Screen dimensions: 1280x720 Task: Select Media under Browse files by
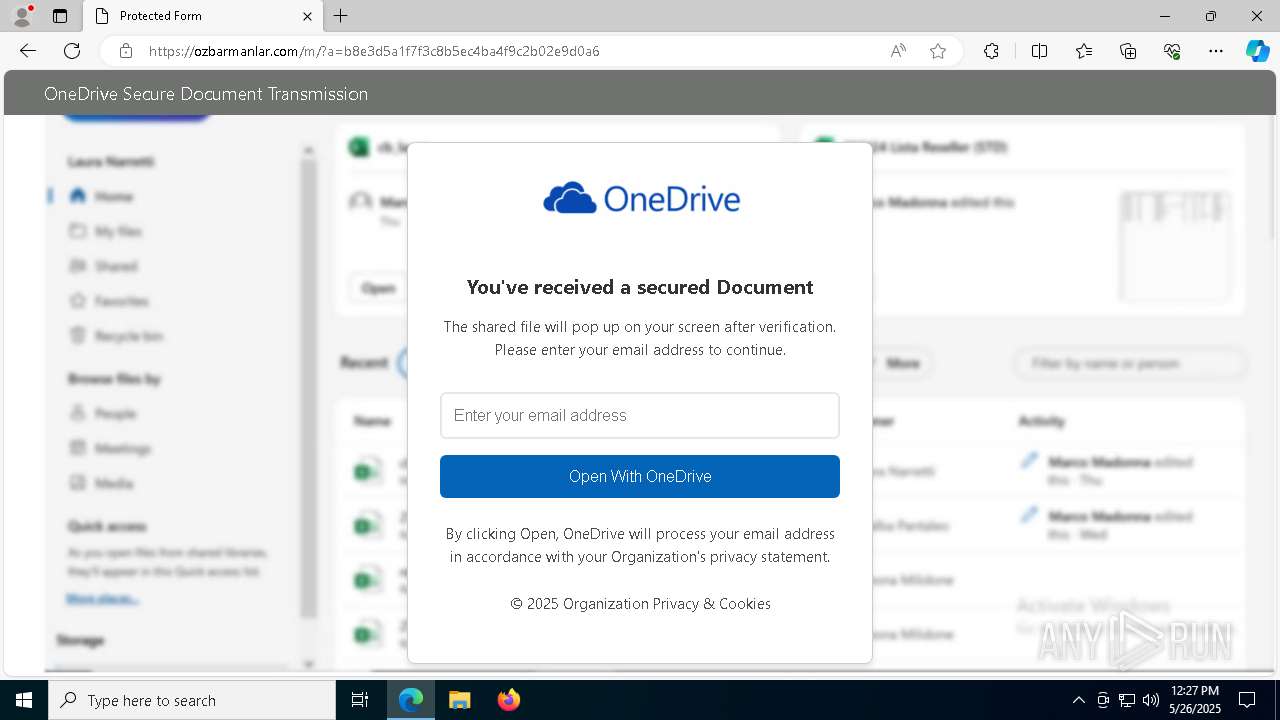(x=101, y=483)
